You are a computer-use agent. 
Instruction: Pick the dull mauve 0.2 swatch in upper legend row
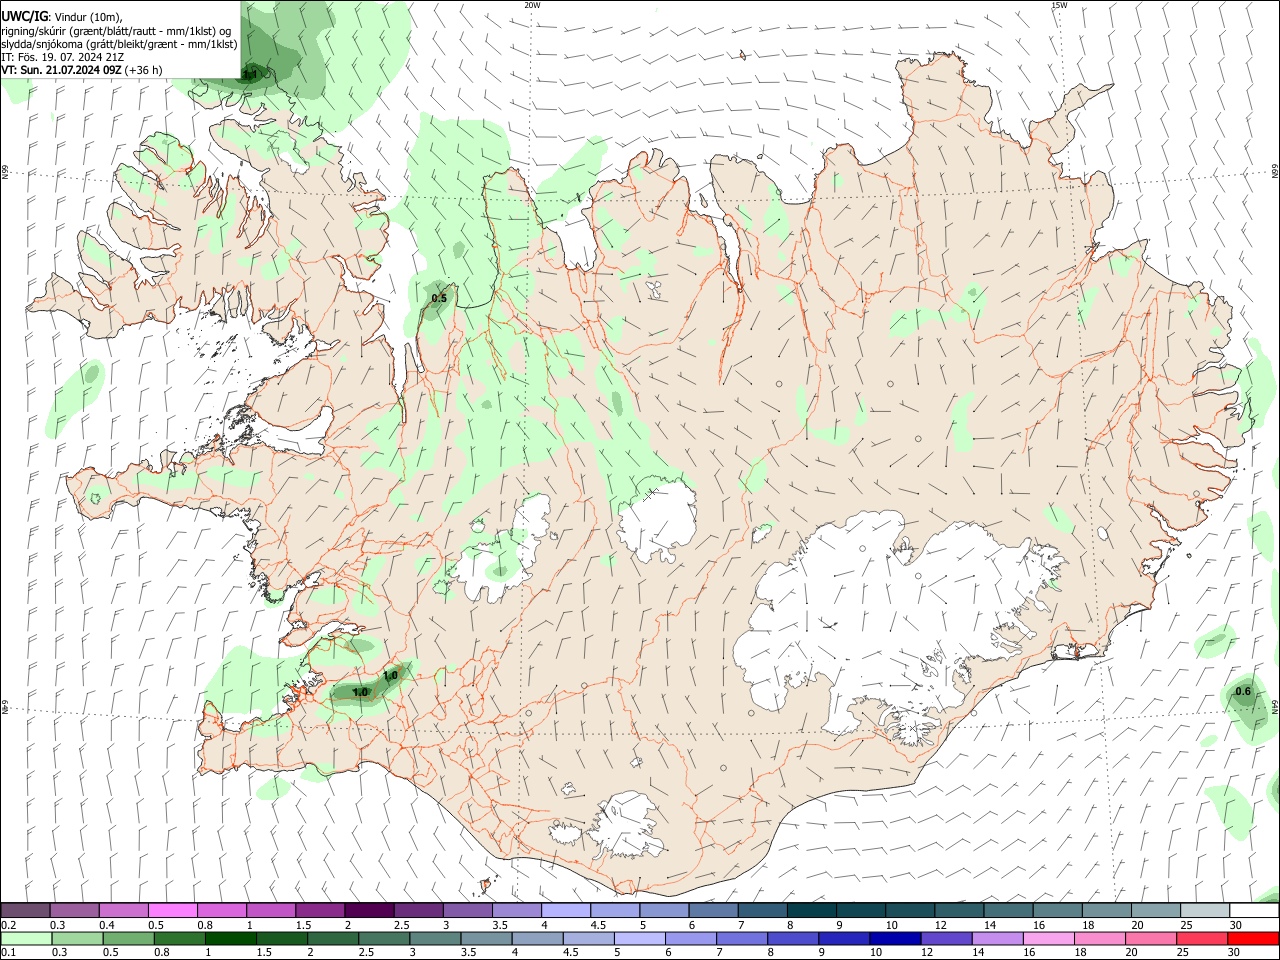click(x=25, y=911)
